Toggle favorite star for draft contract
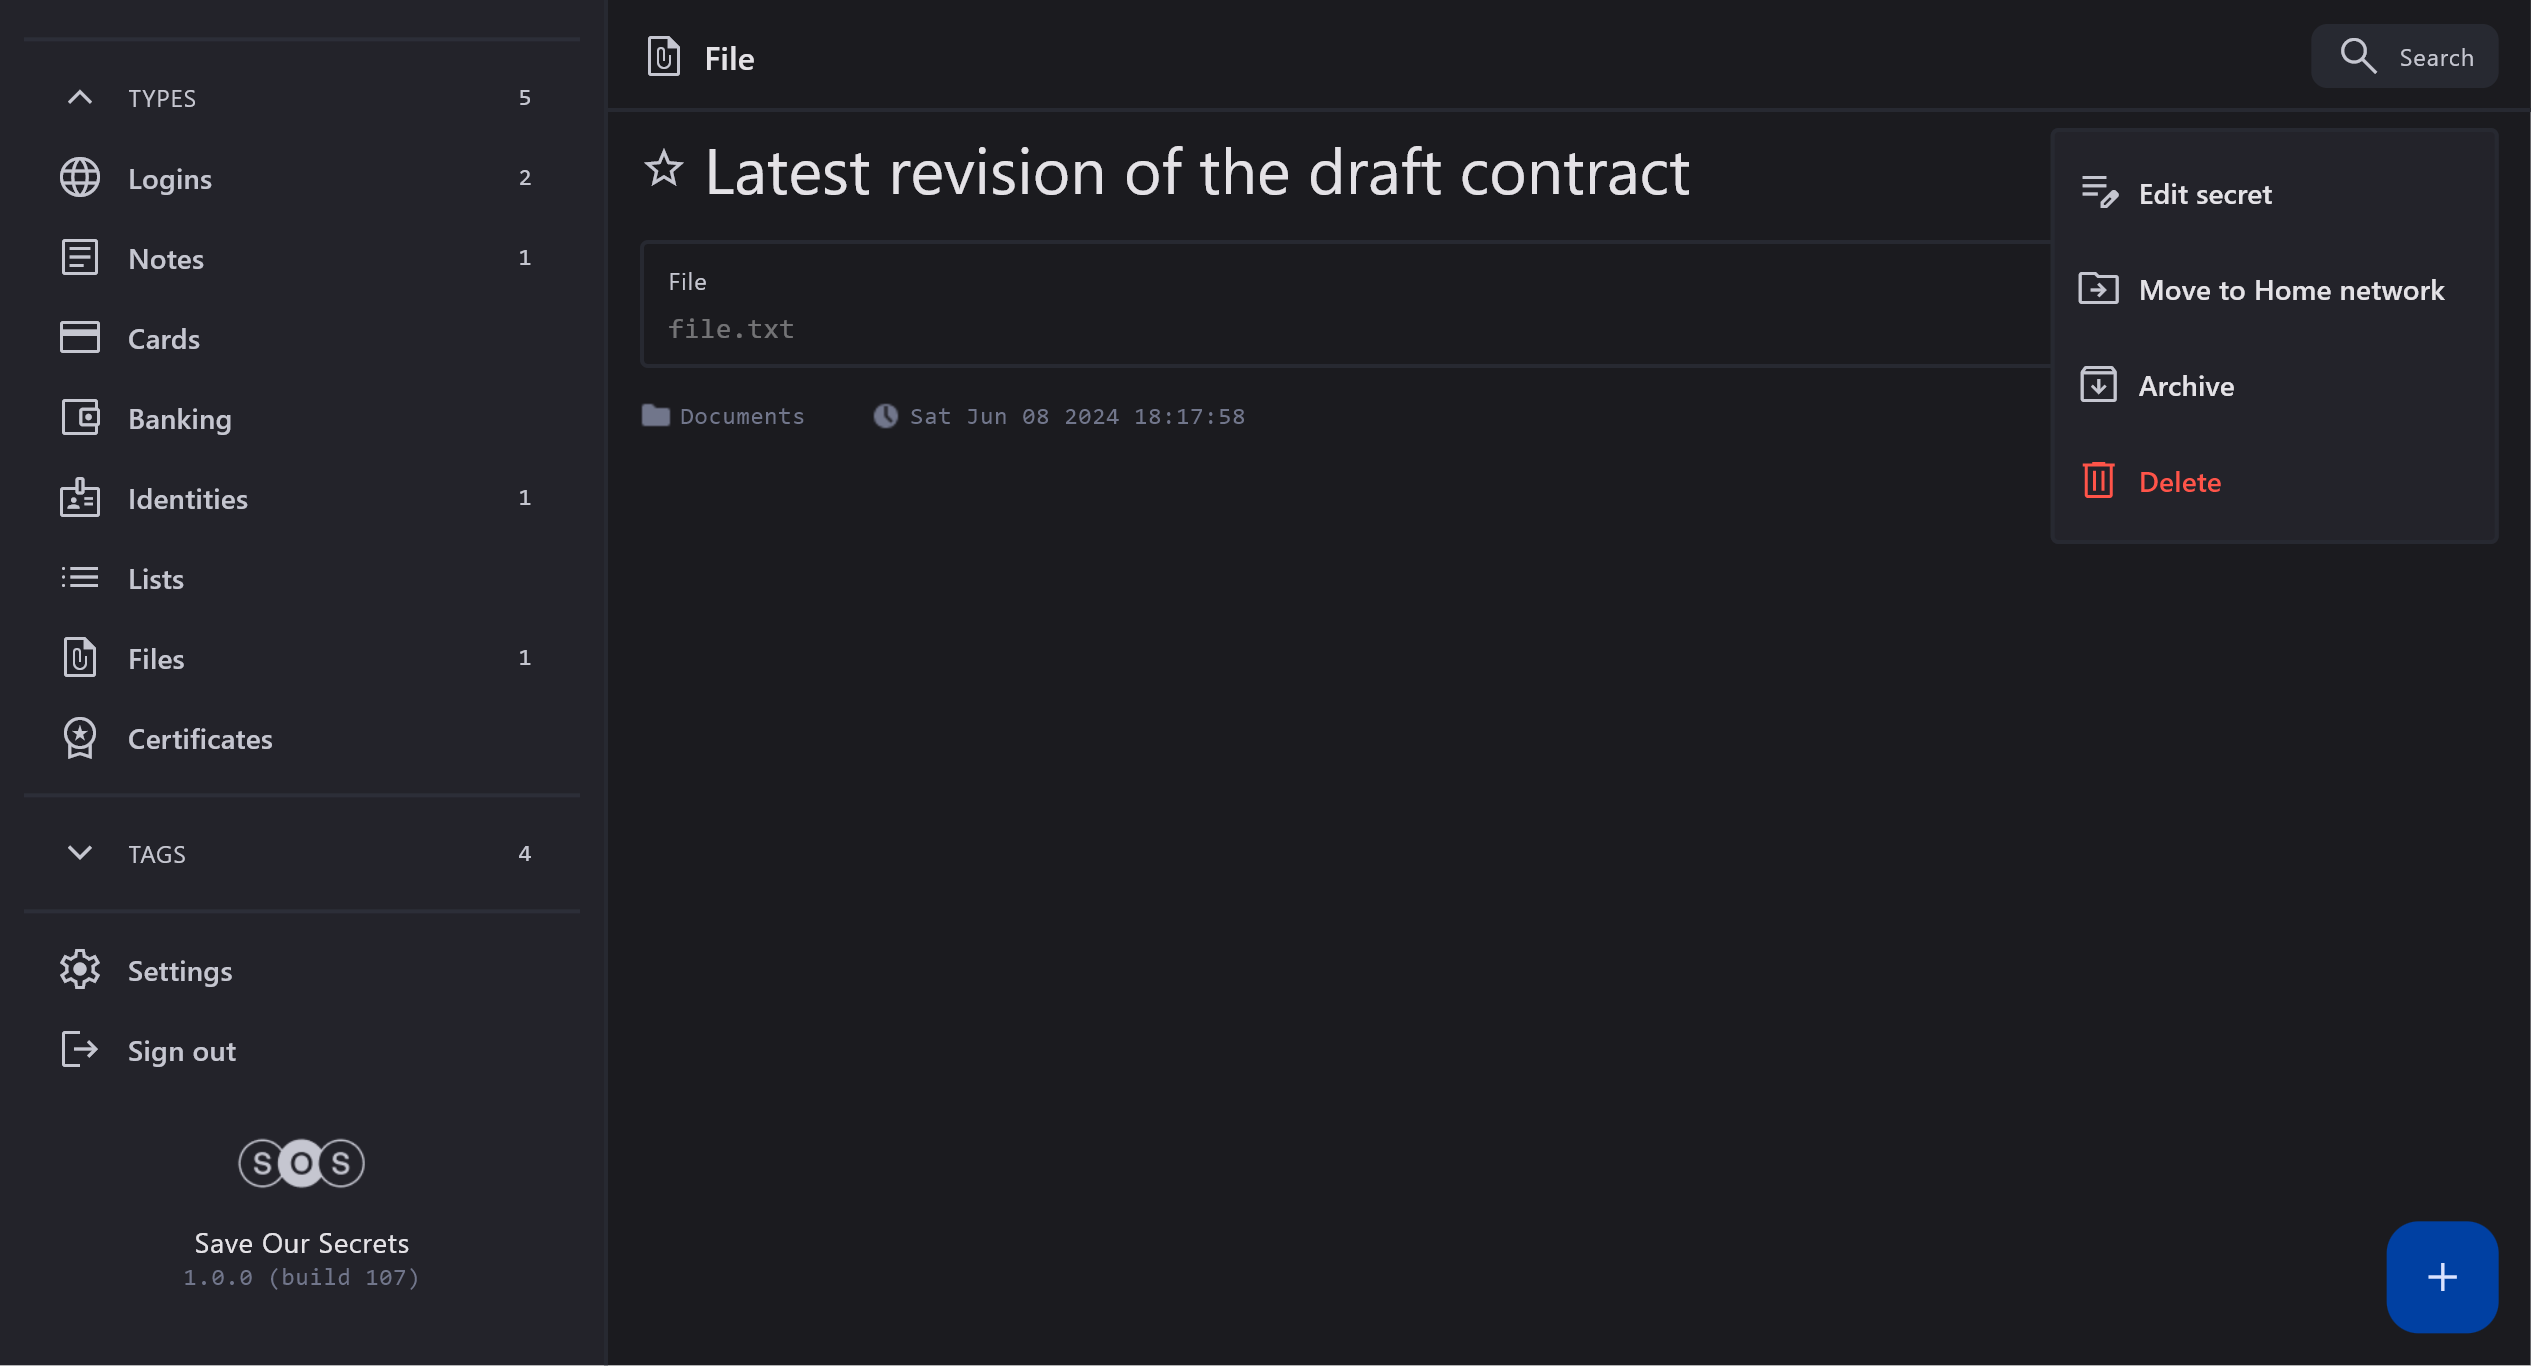 [x=664, y=169]
